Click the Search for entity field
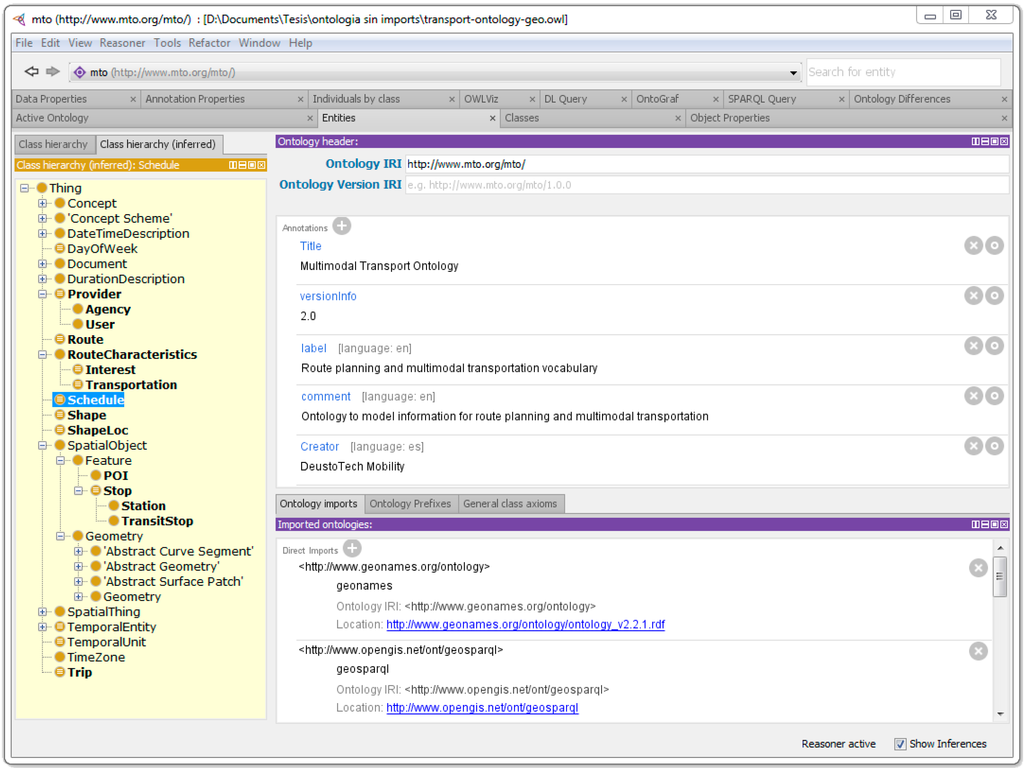Viewport: 1024px width, 768px height. point(902,72)
